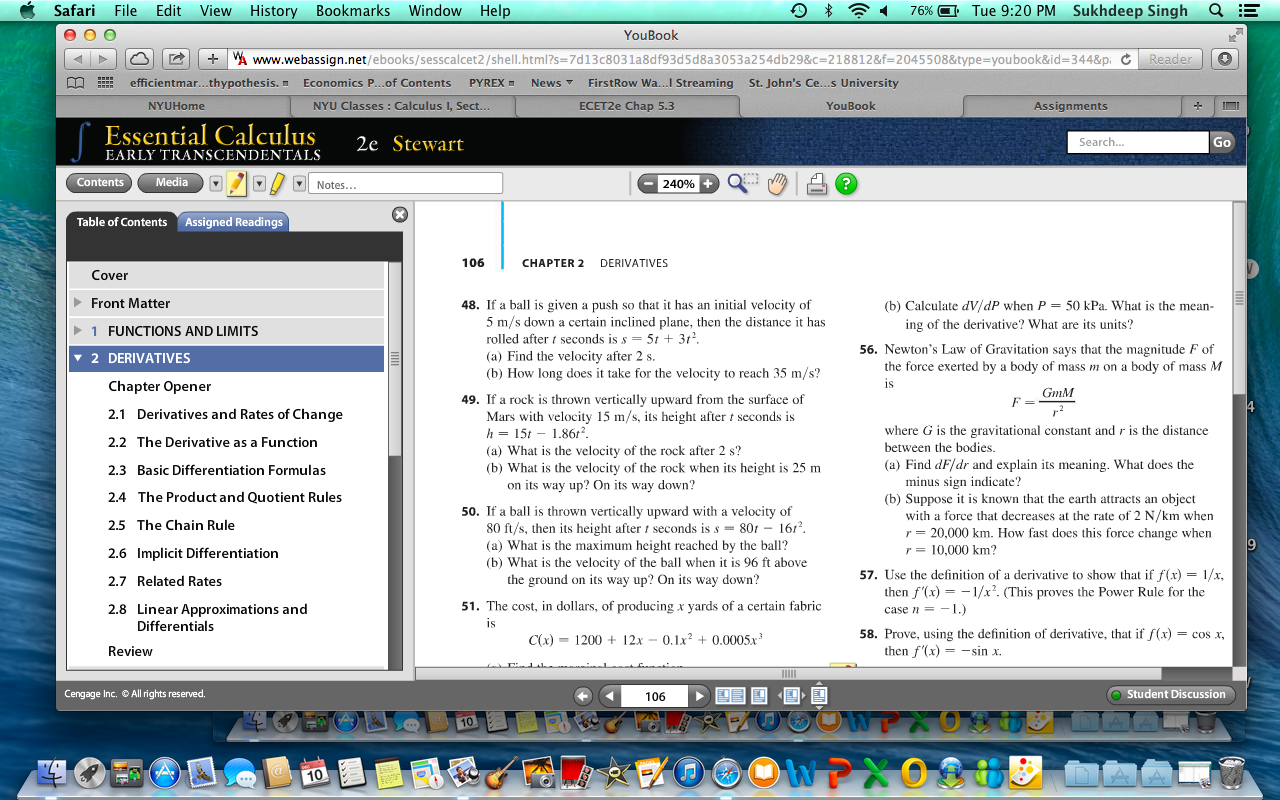Click the page number field

point(655,696)
